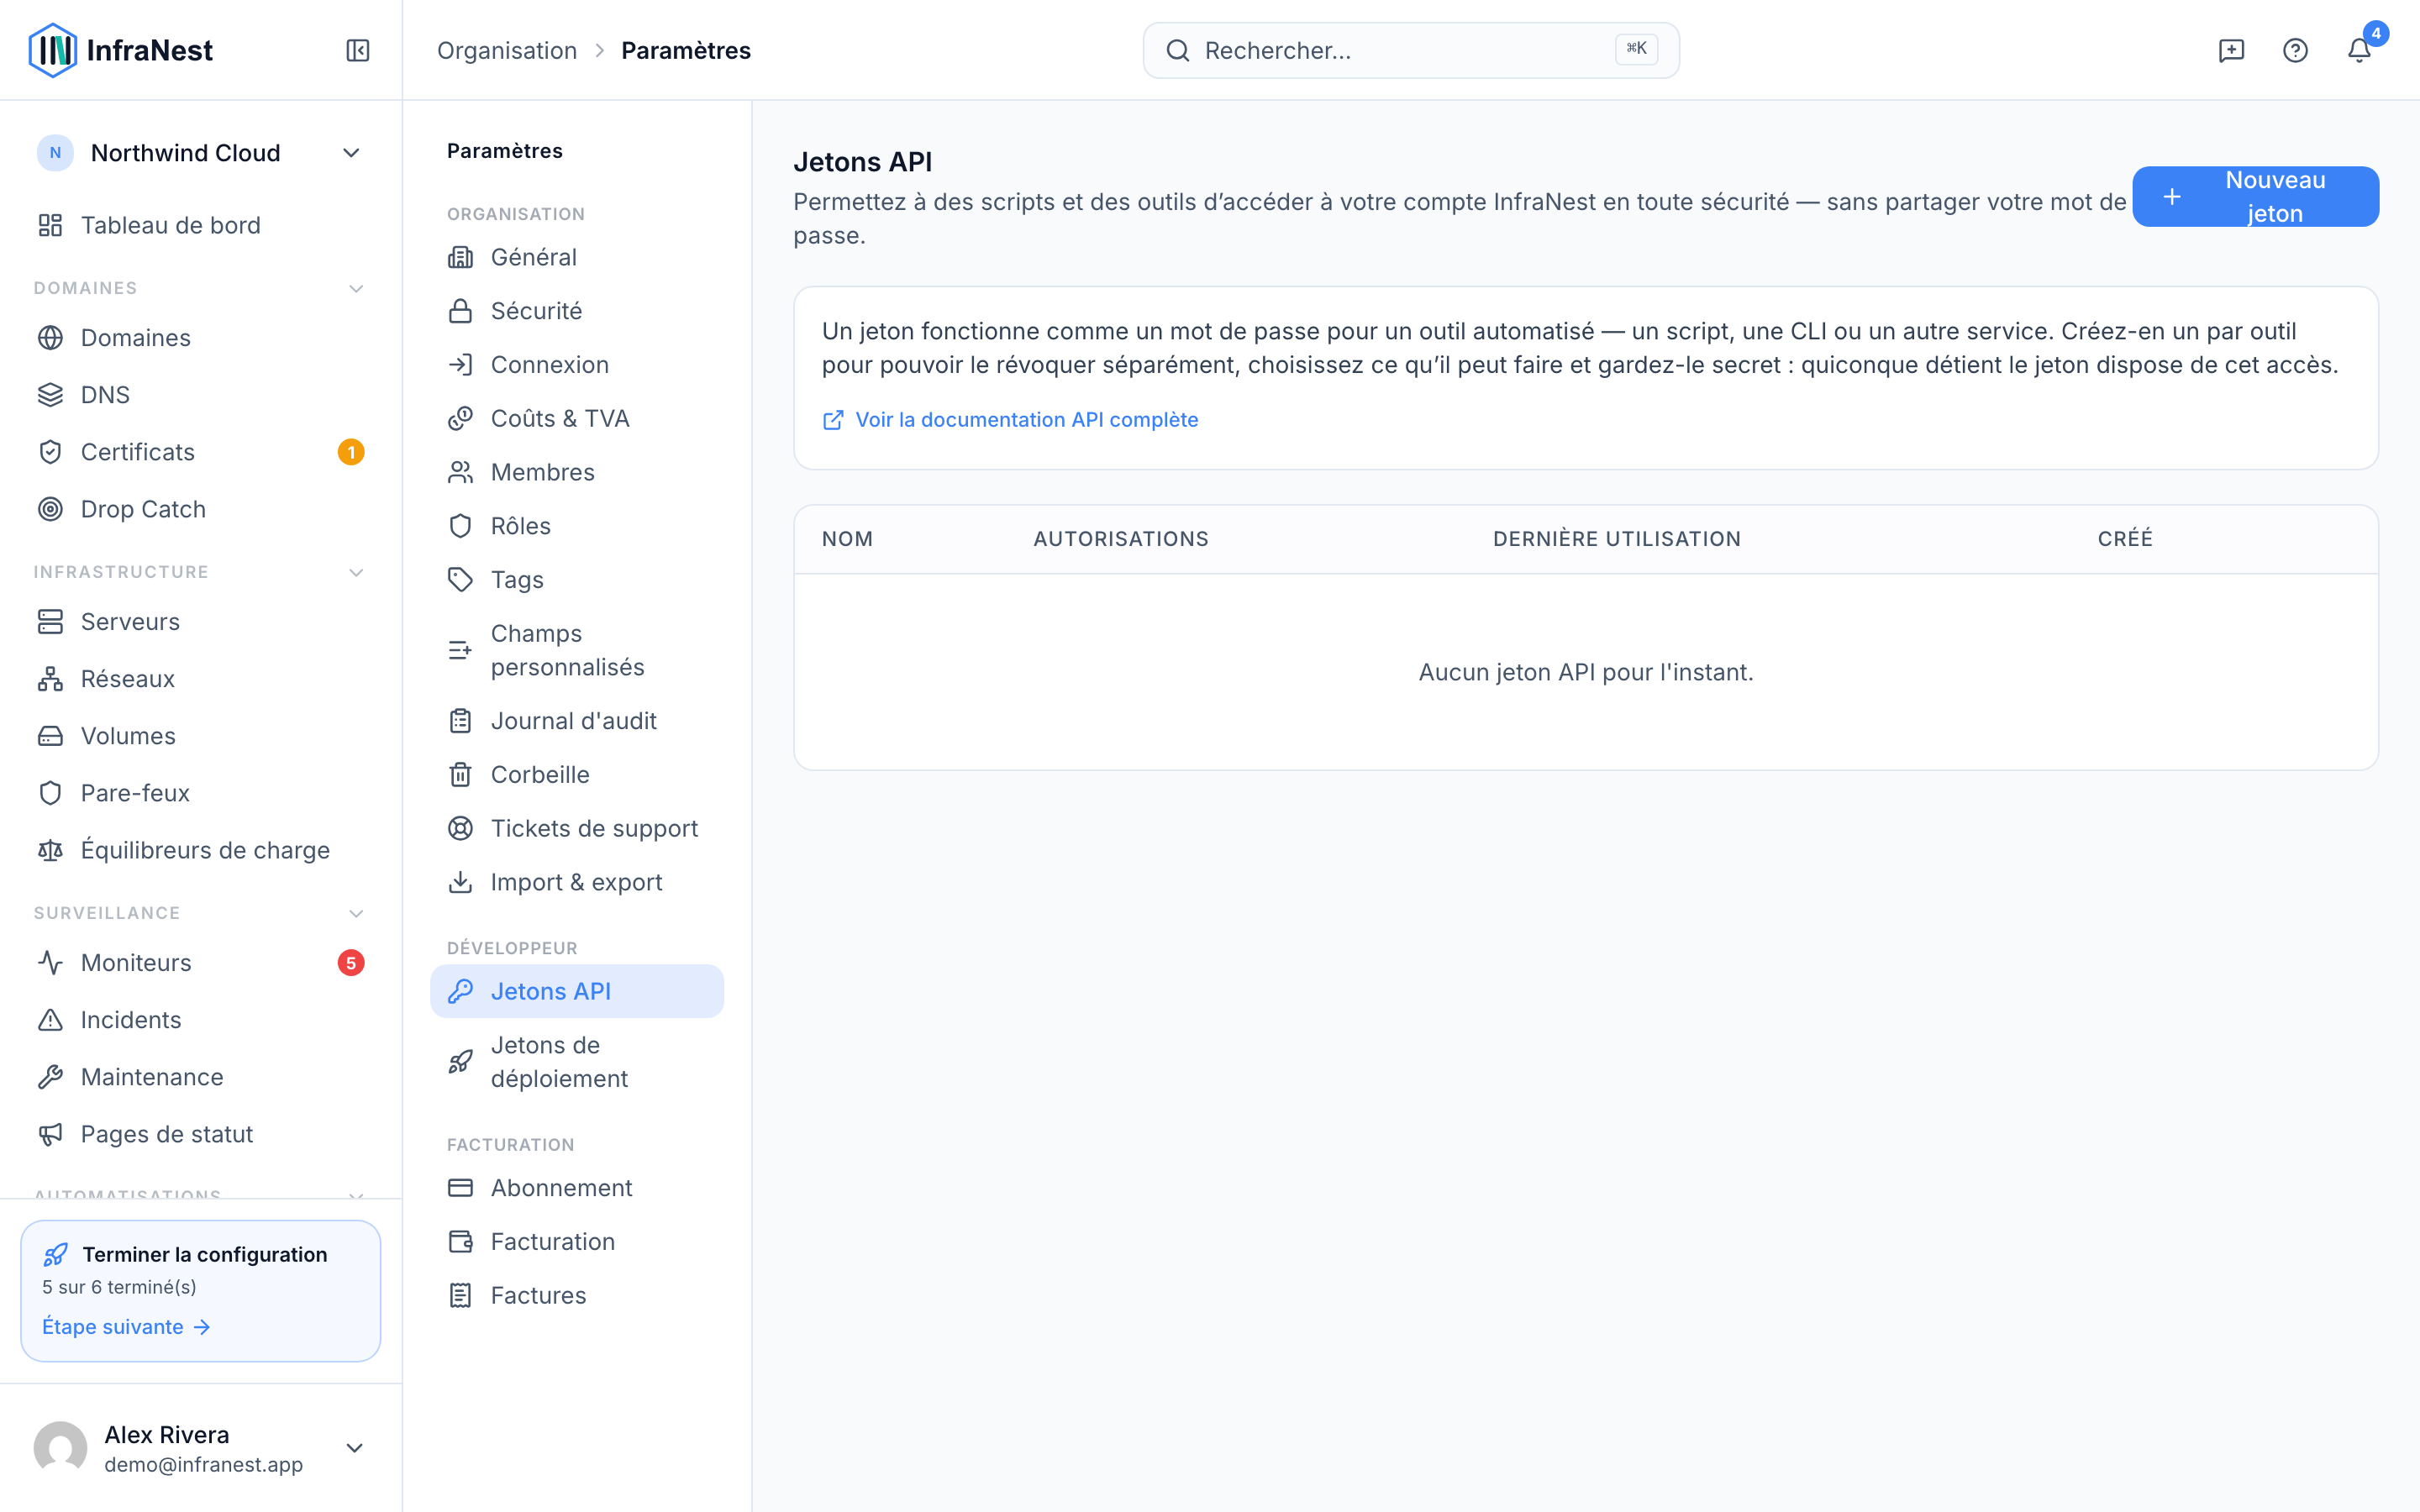The width and height of the screenshot is (2420, 1512).
Task: Click the Domaines globe icon
Action: (50, 338)
